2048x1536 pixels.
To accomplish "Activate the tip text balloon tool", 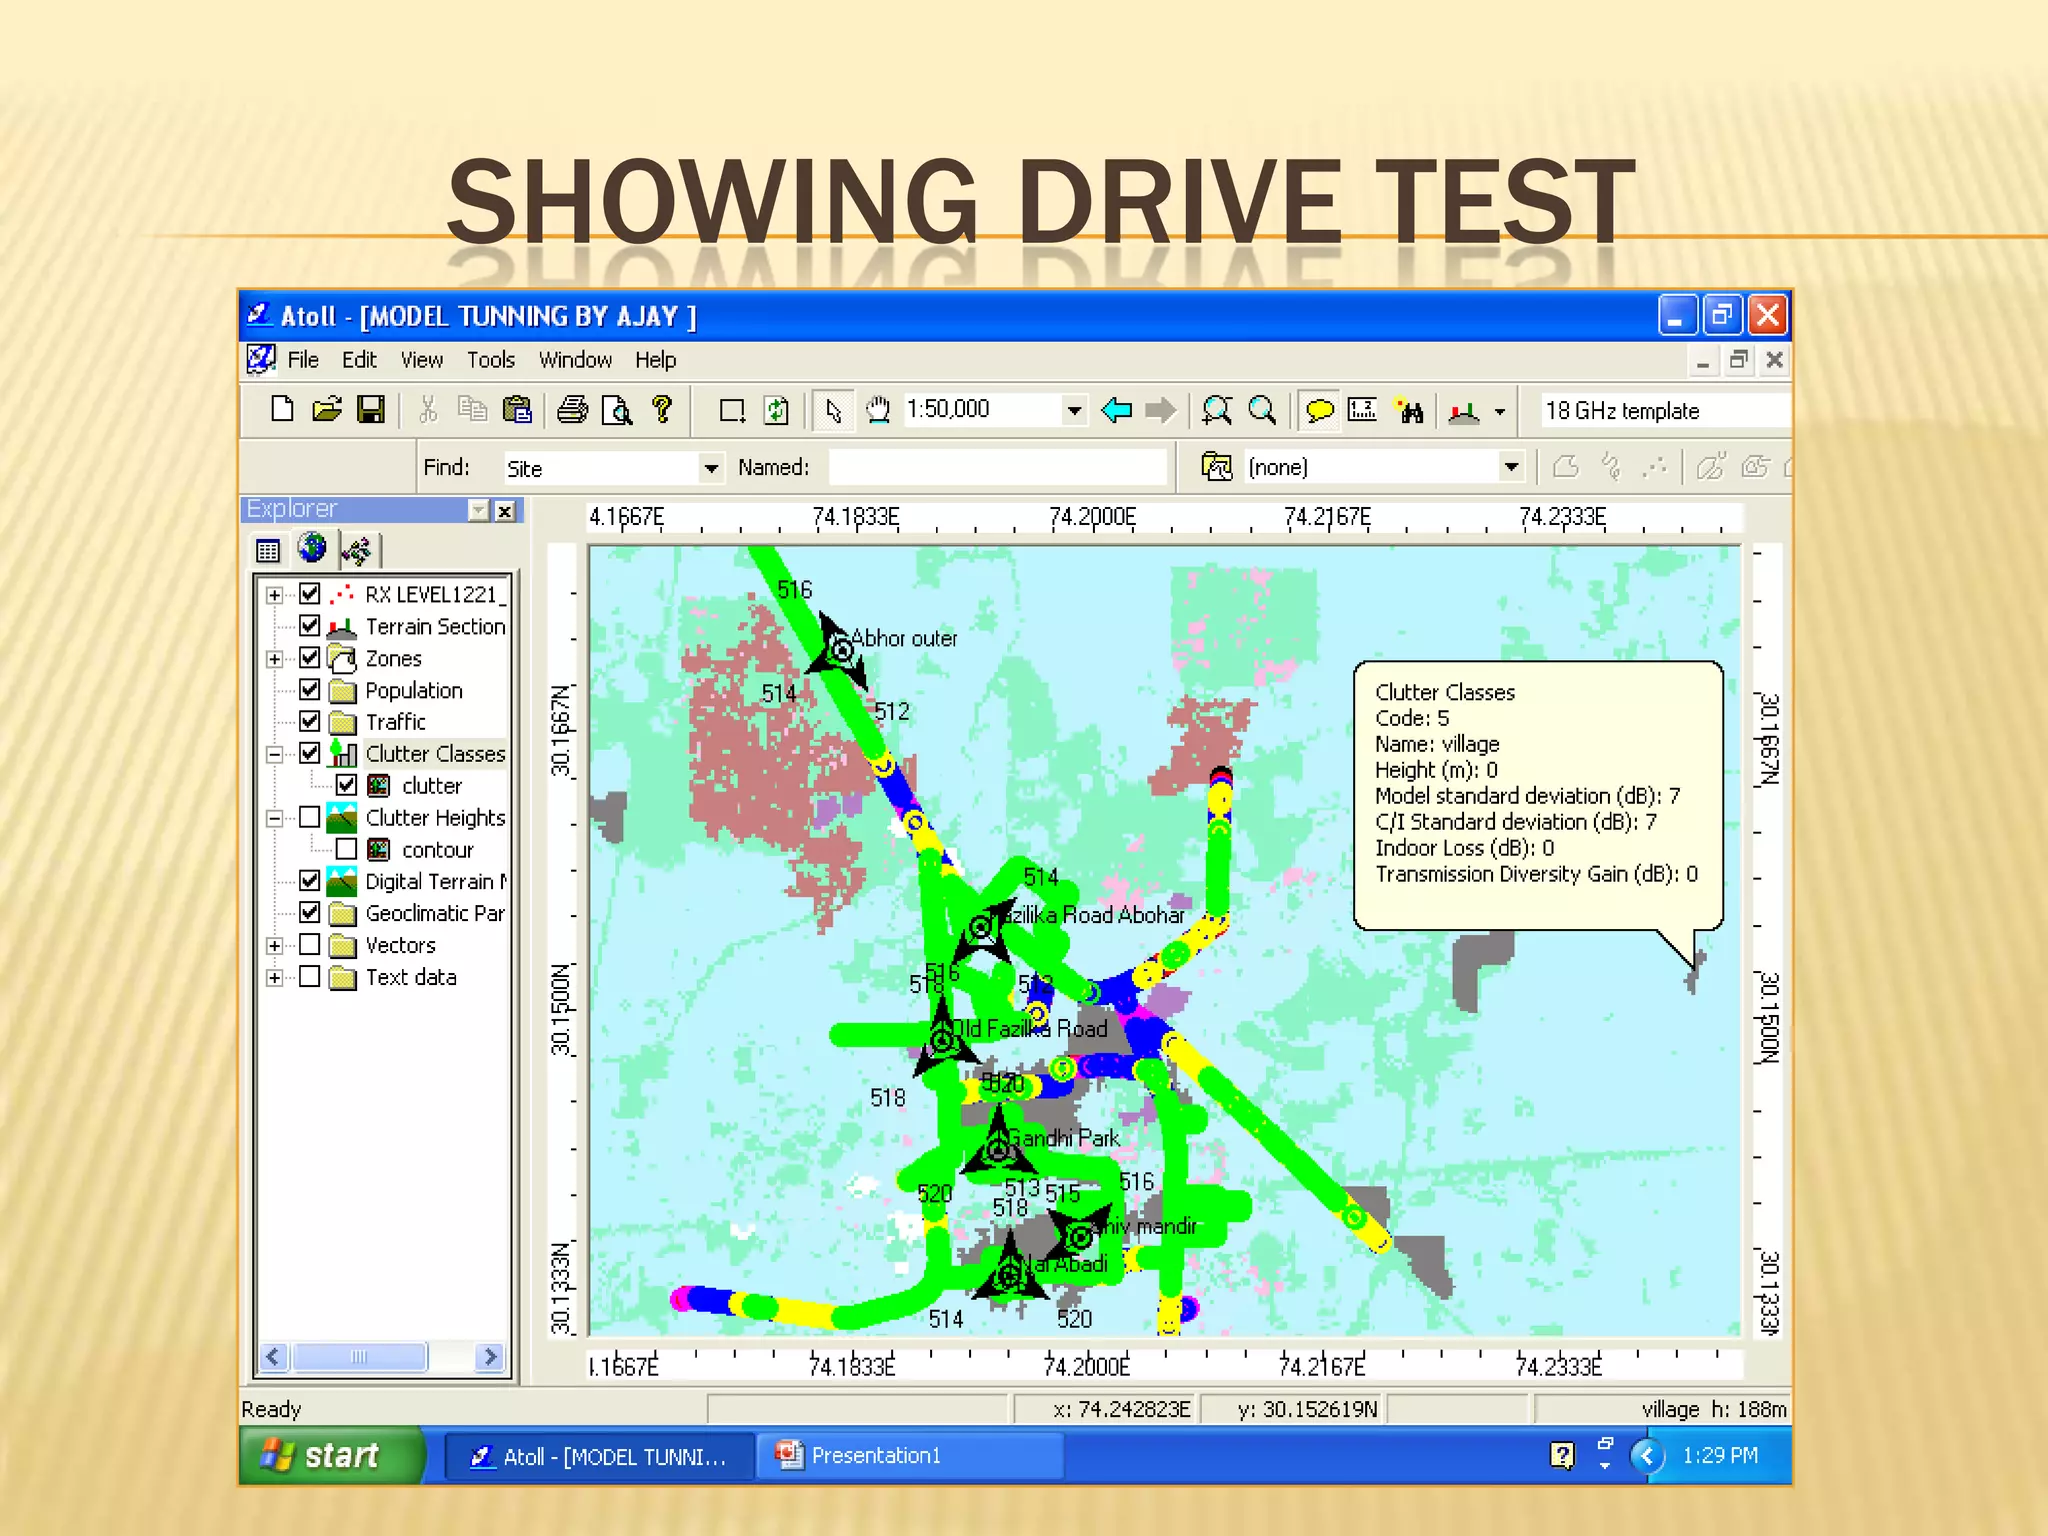I will tap(1320, 410).
